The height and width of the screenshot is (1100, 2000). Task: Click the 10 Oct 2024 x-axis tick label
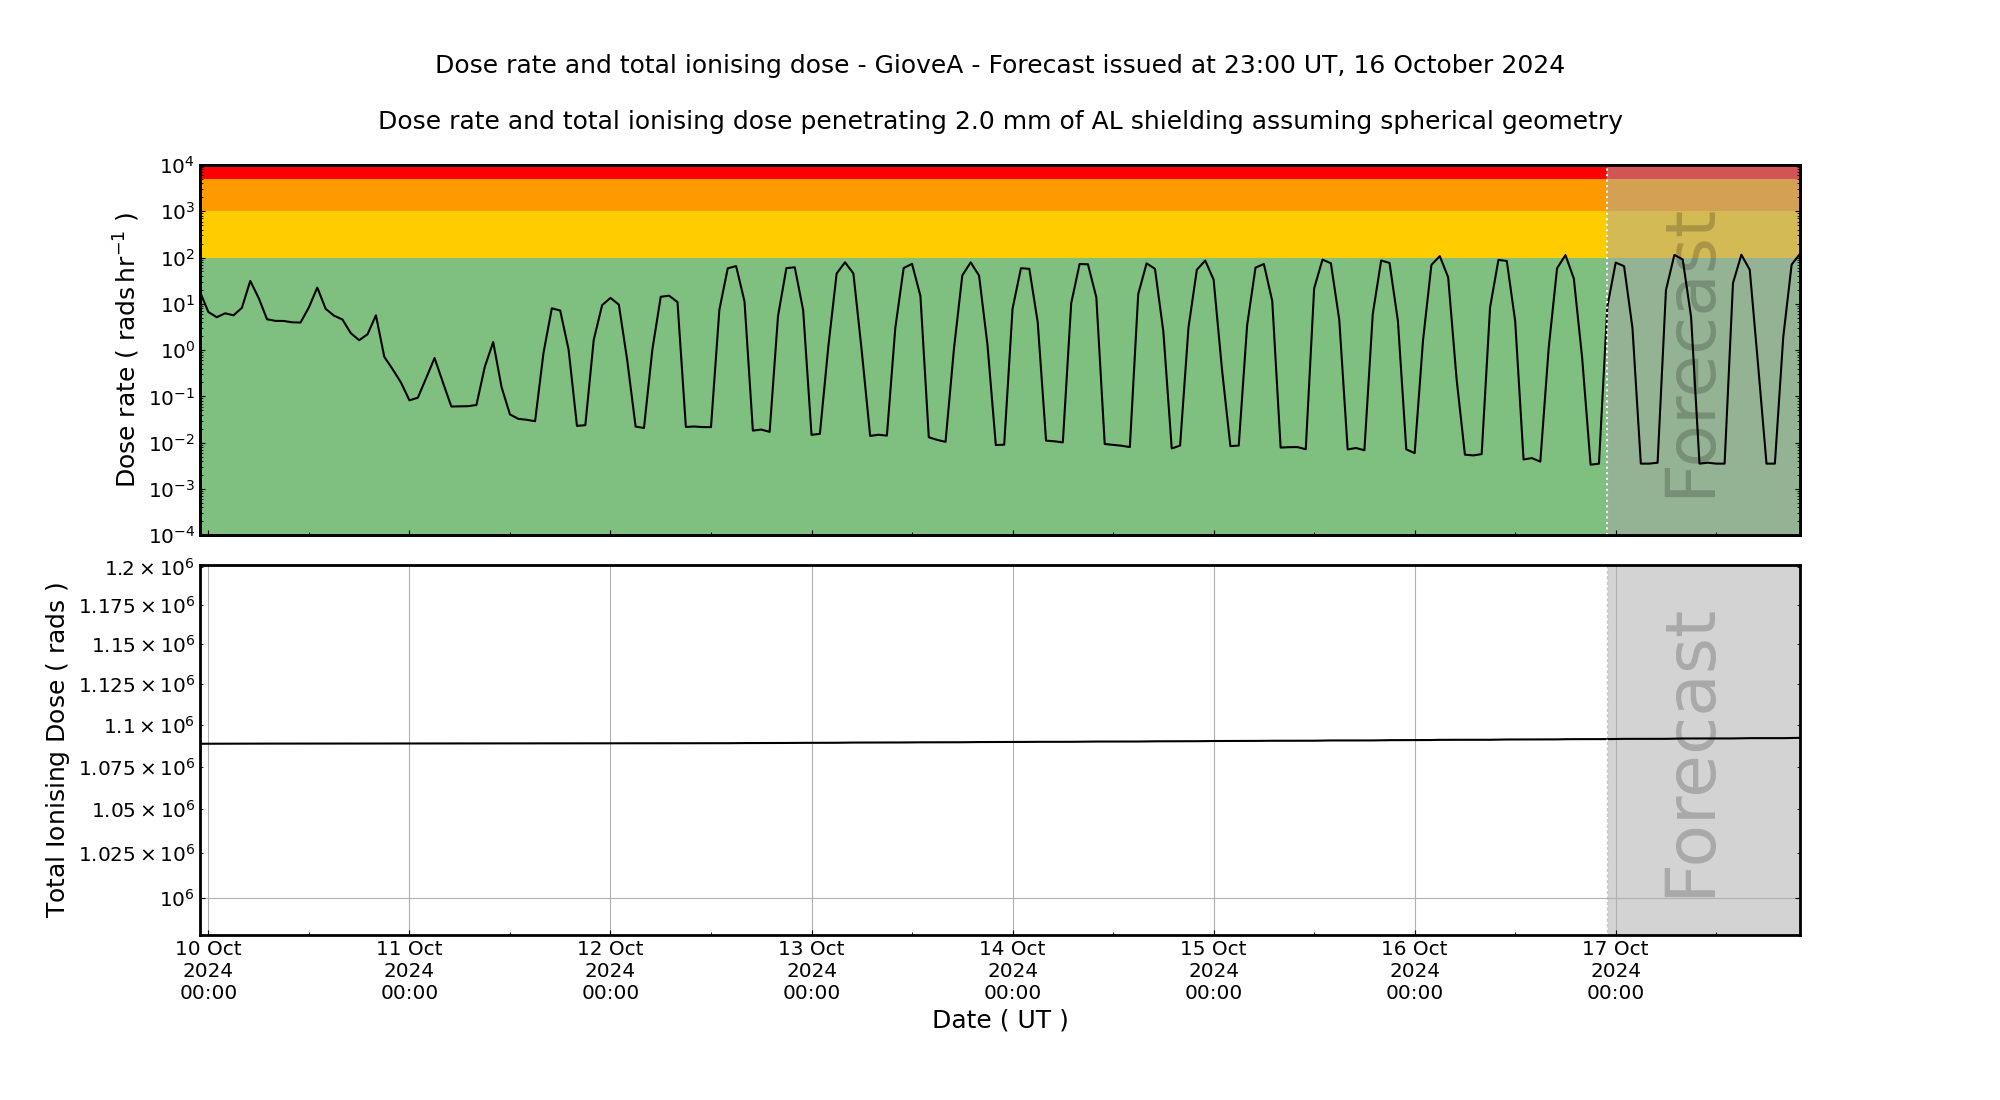click(x=208, y=970)
